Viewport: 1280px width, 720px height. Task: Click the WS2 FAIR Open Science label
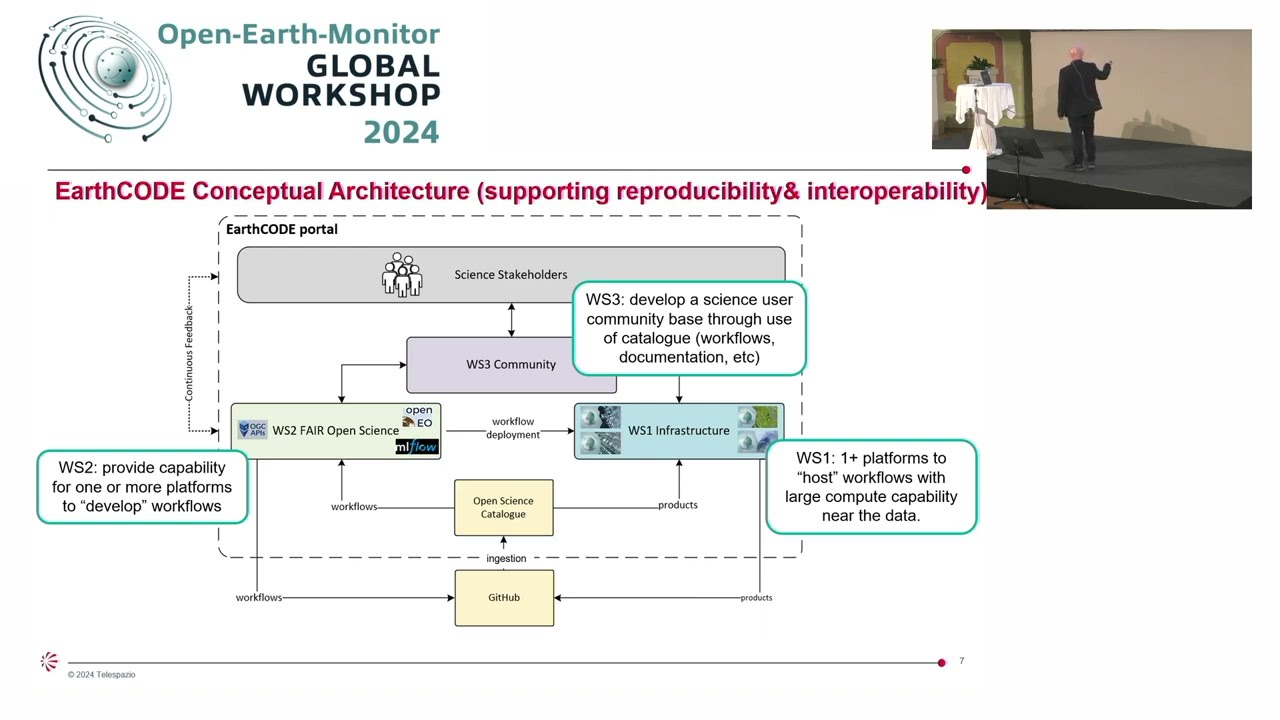tap(336, 431)
